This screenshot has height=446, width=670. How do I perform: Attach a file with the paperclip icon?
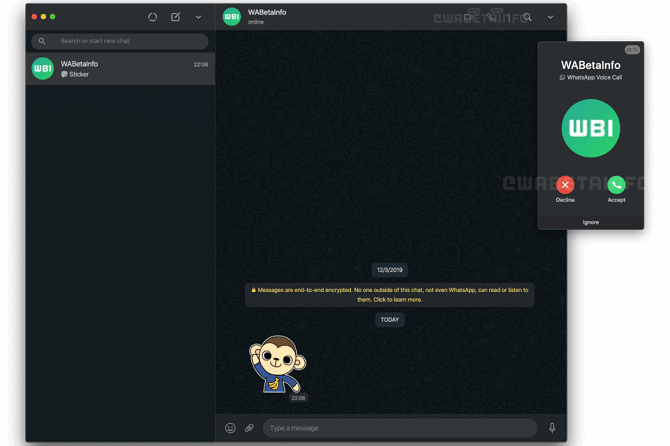coord(250,428)
